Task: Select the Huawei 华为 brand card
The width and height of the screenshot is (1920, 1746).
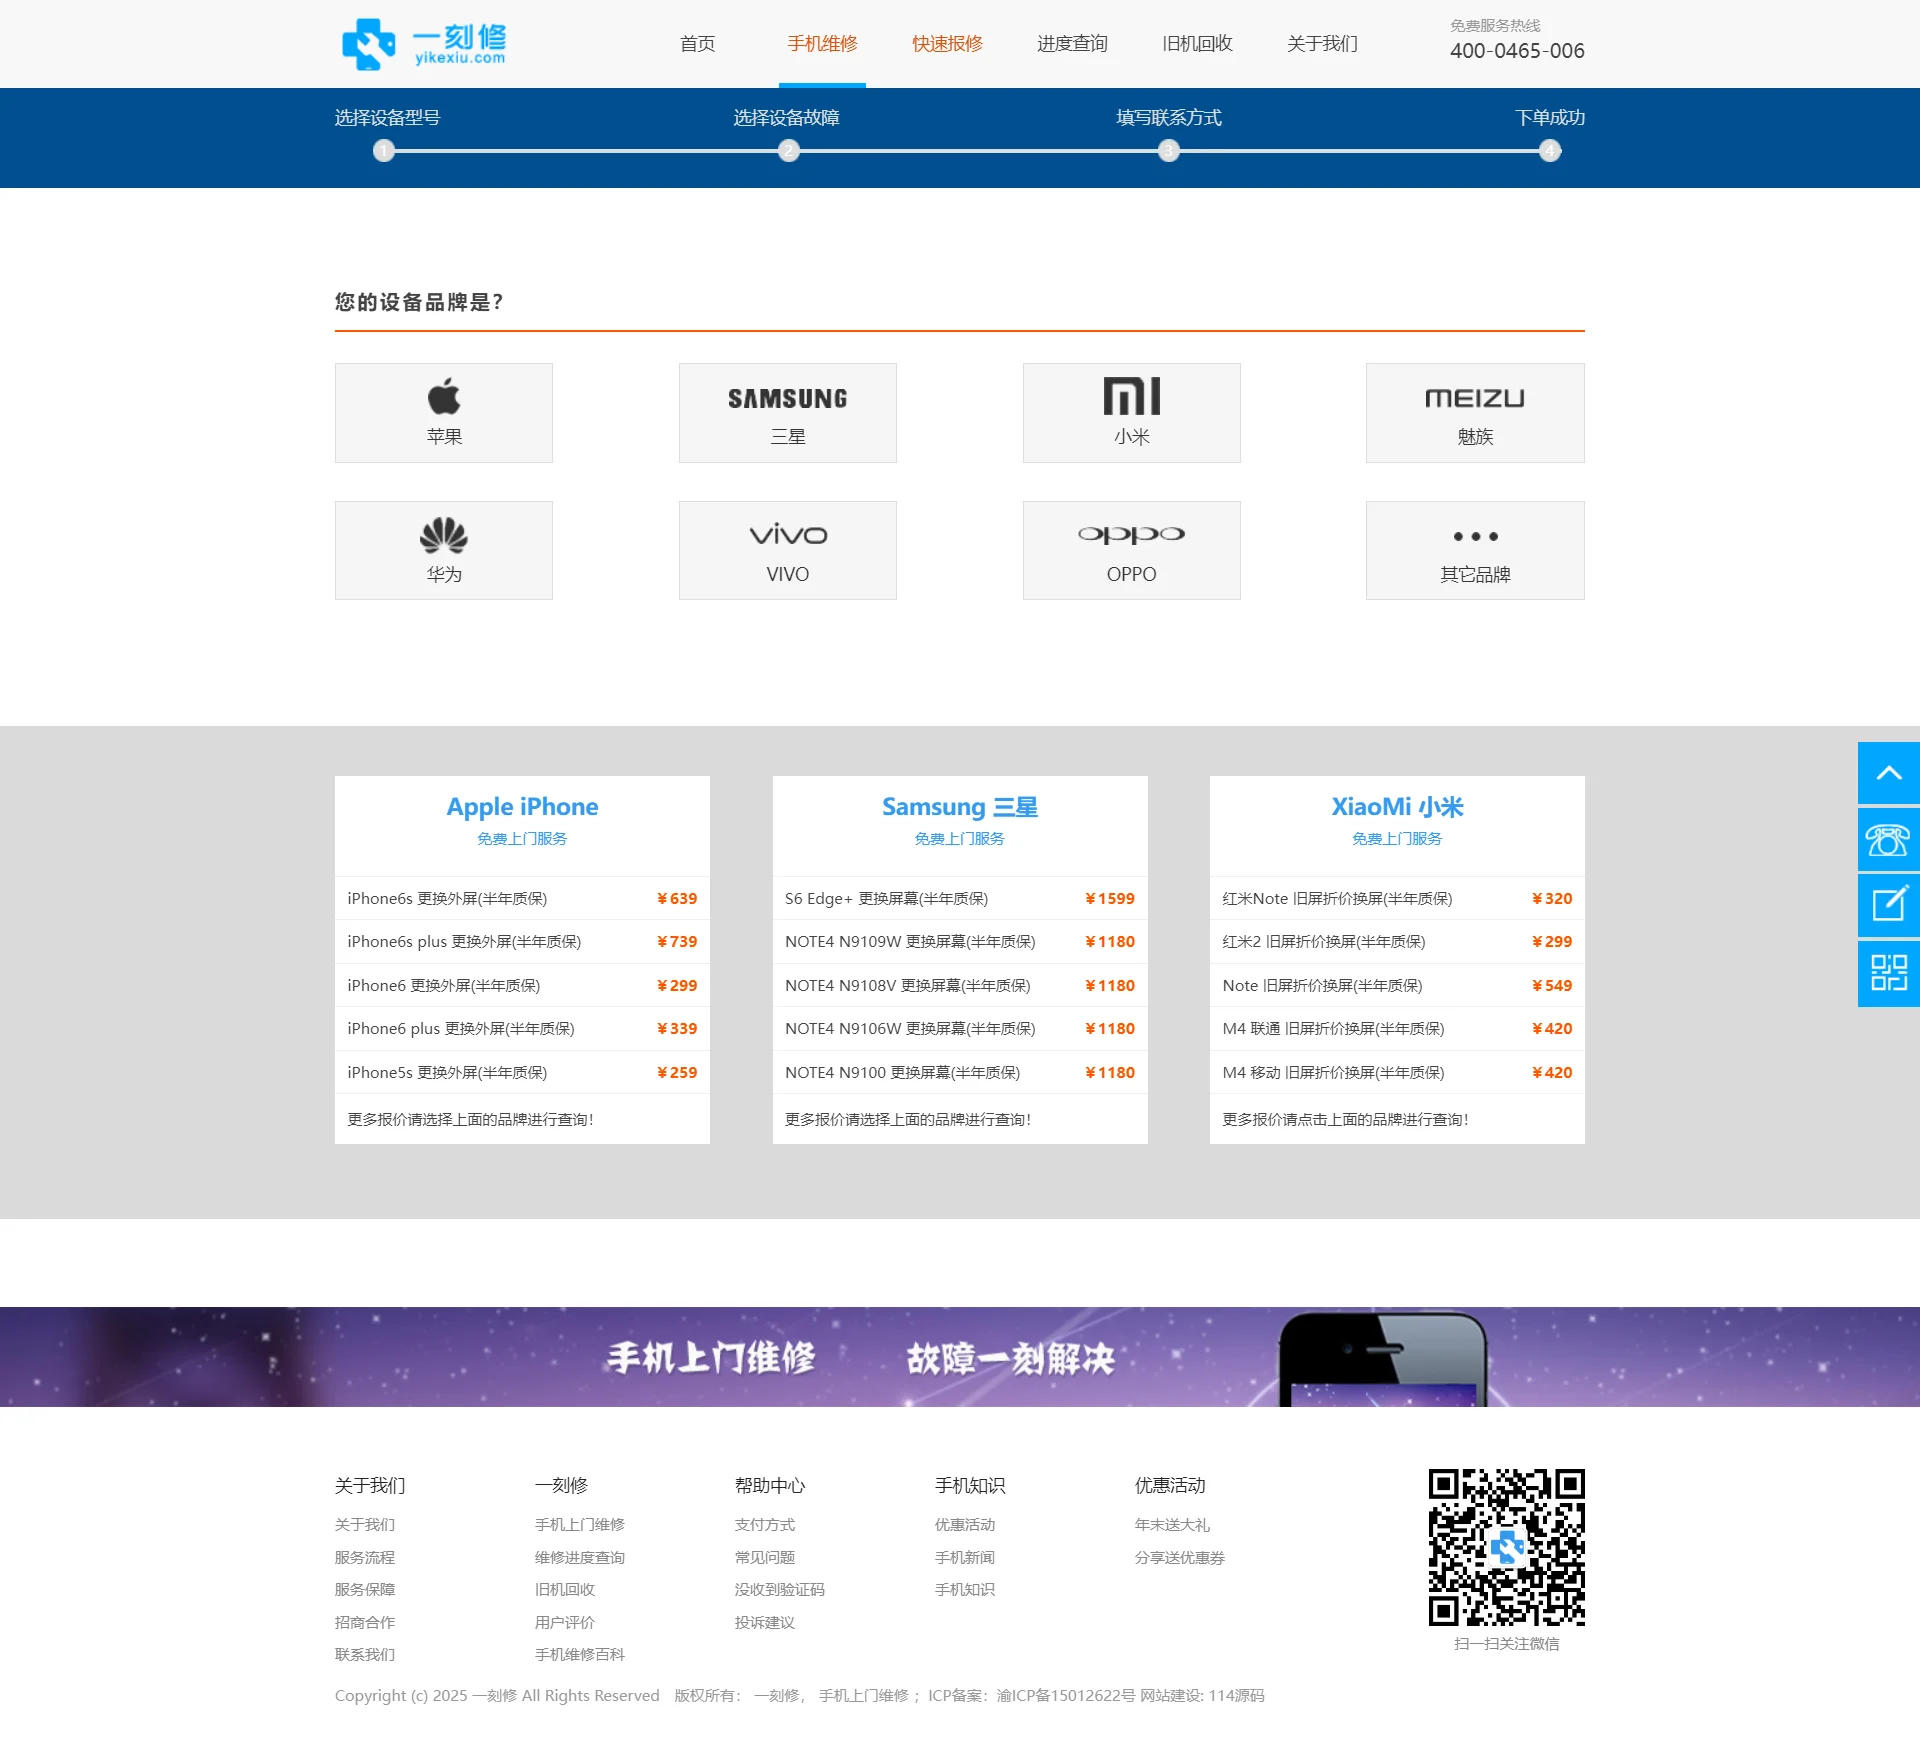Action: [x=443, y=549]
